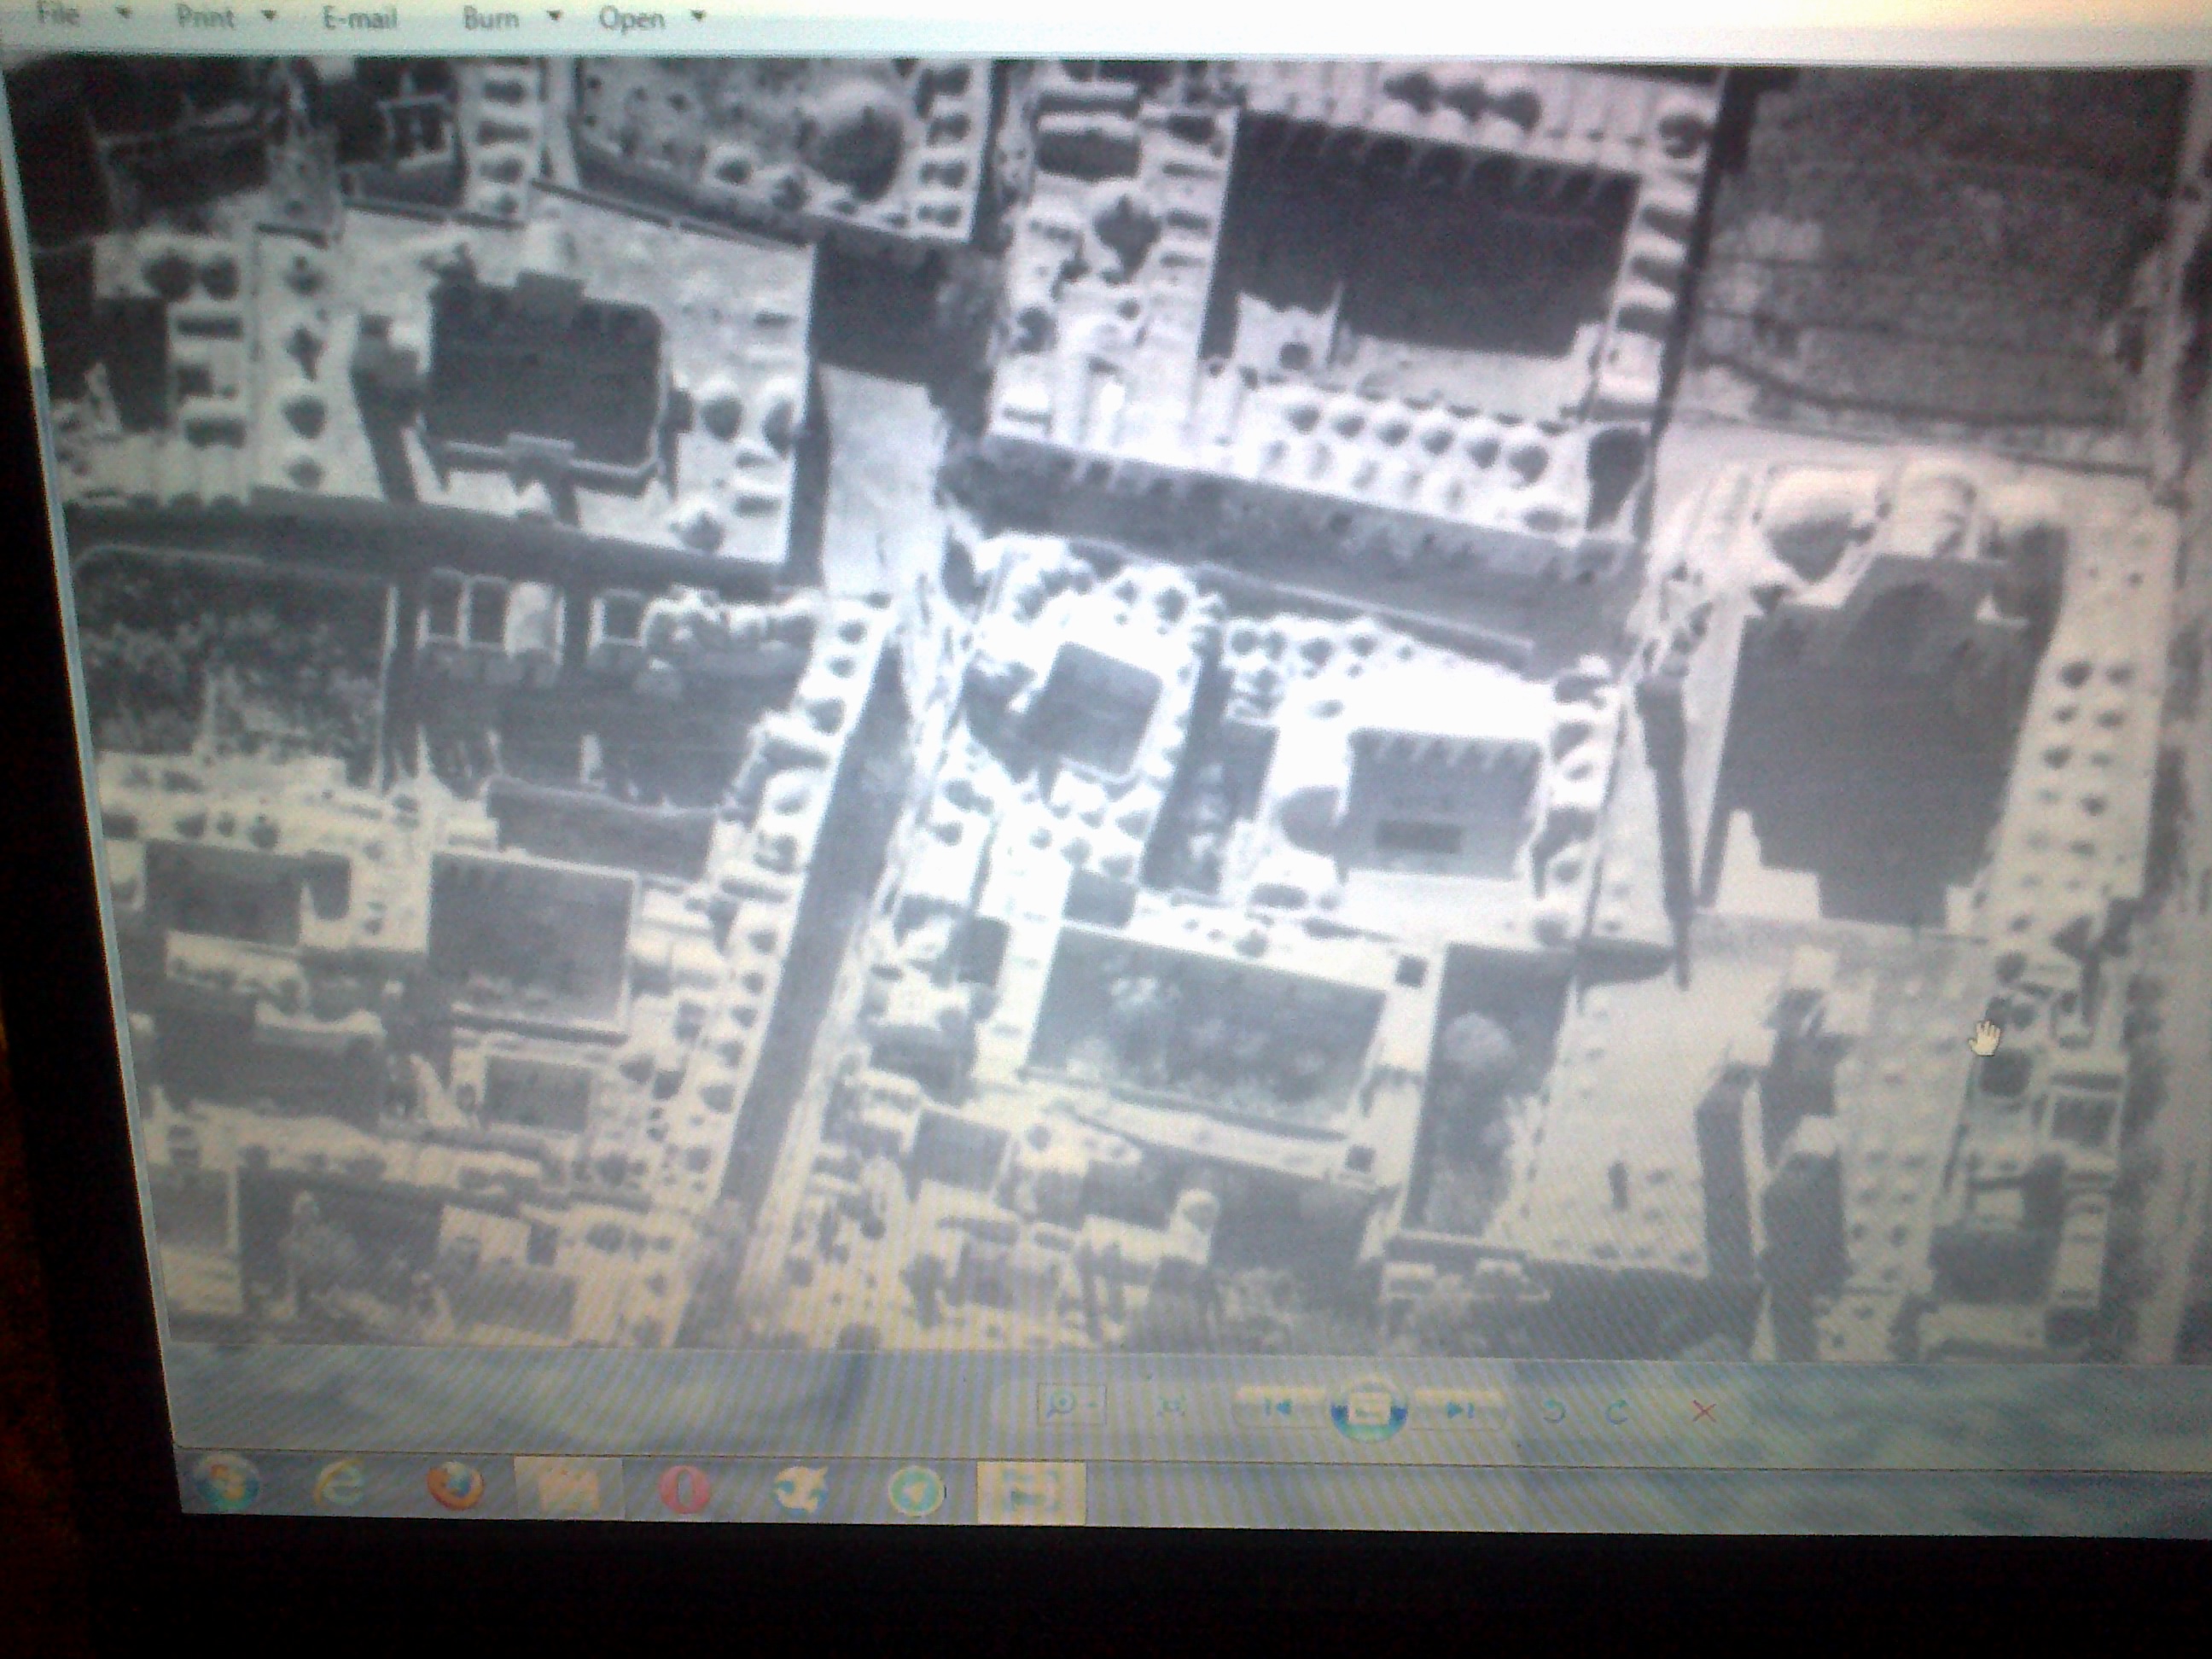Image resolution: width=2212 pixels, height=1659 pixels.
Task: Switch to the Photo Viewer taskbar button
Action: (x=1030, y=1492)
